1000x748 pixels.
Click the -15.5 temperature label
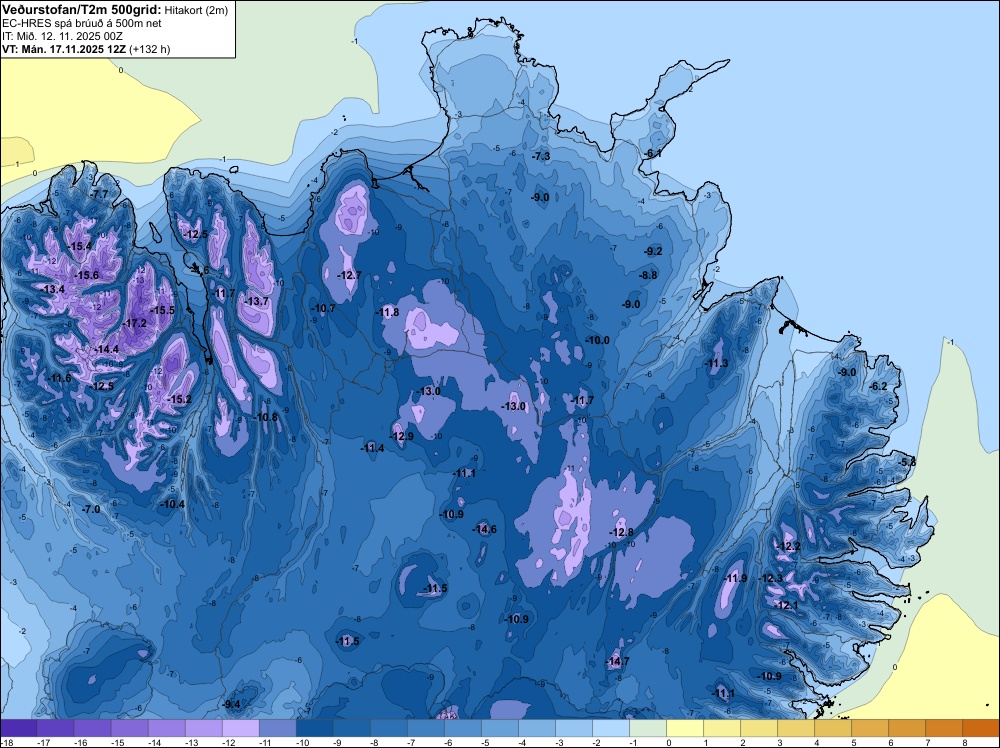(x=162, y=310)
